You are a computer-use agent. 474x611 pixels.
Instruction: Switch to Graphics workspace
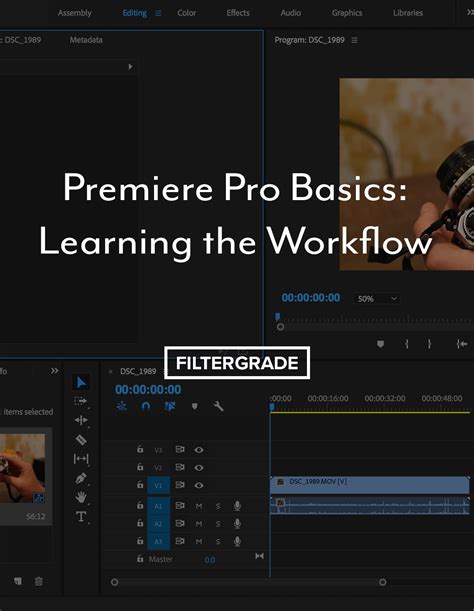(x=347, y=13)
